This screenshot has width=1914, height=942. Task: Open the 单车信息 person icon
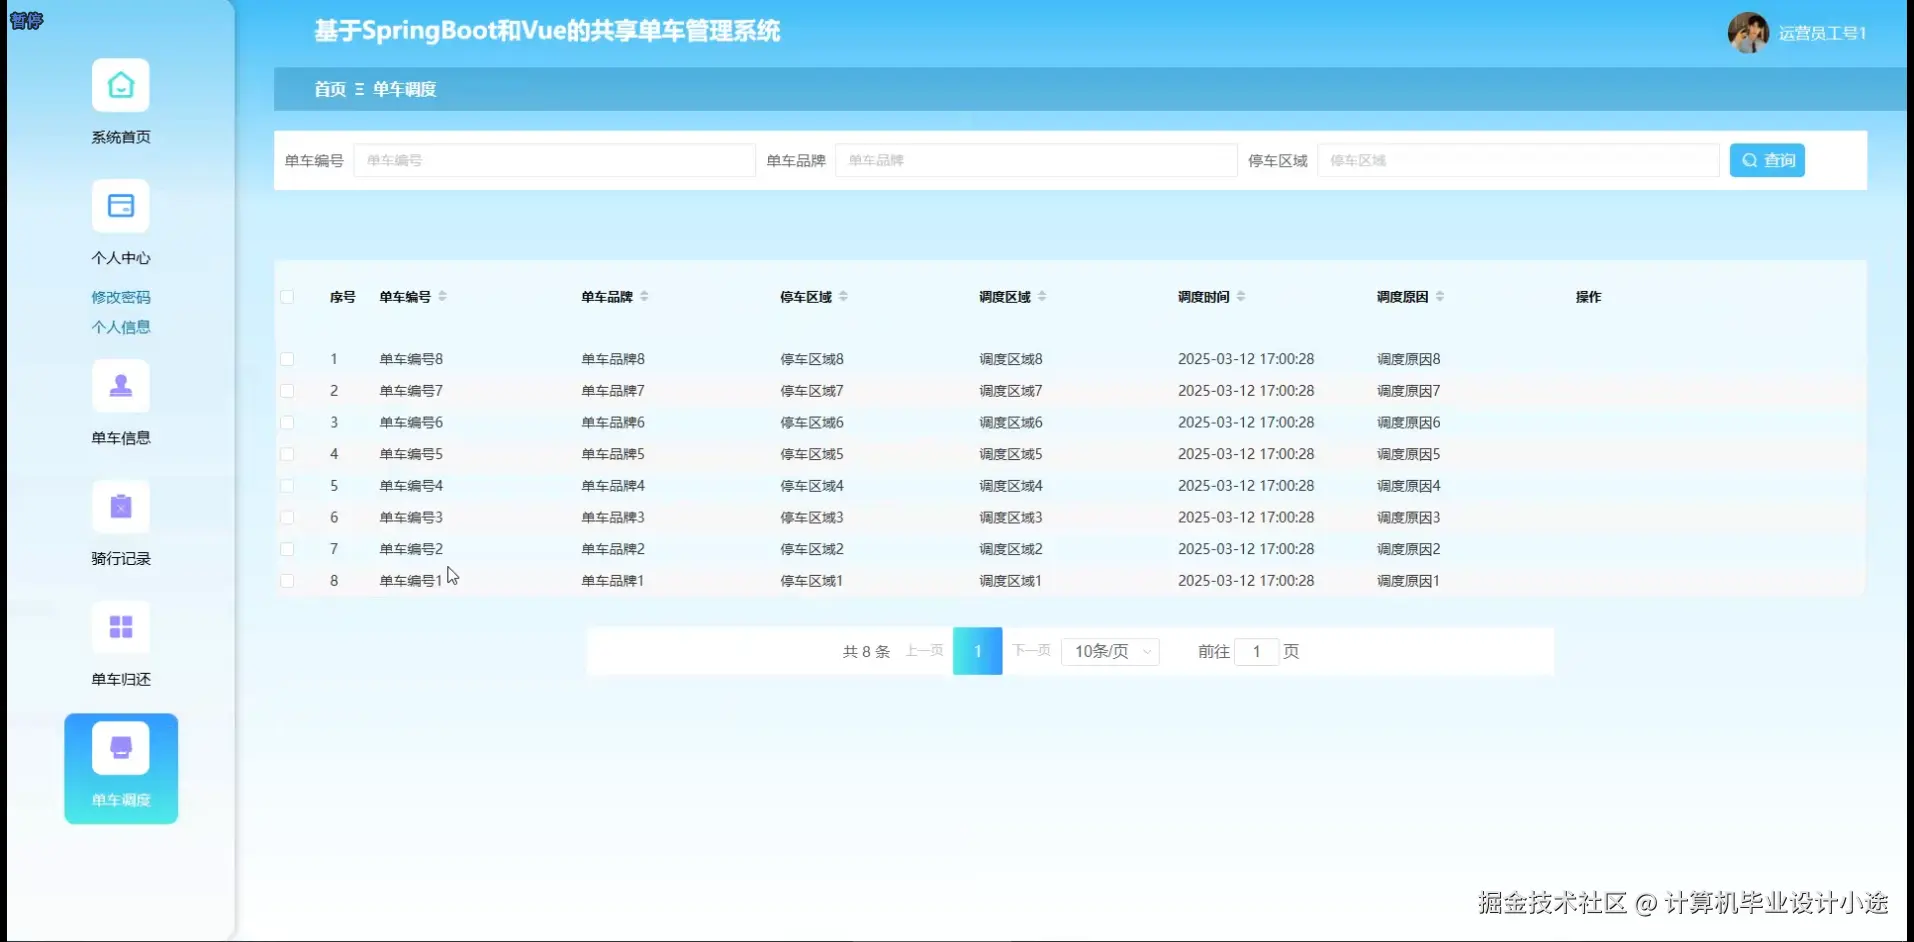[x=121, y=386]
